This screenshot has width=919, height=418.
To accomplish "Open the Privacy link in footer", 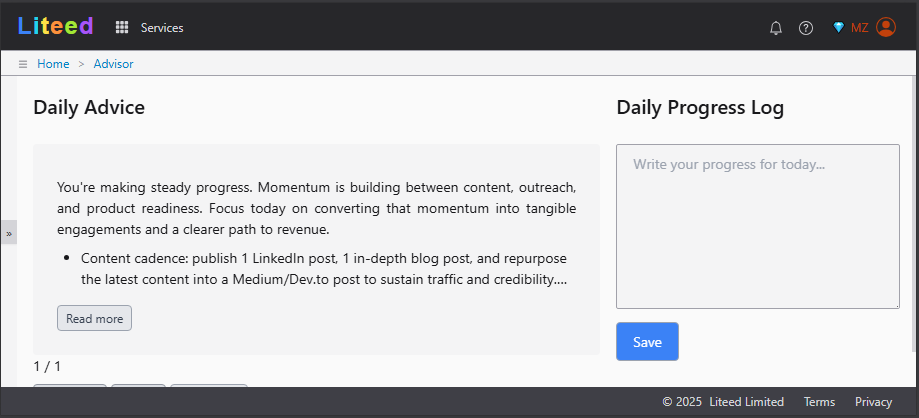I will point(873,402).
